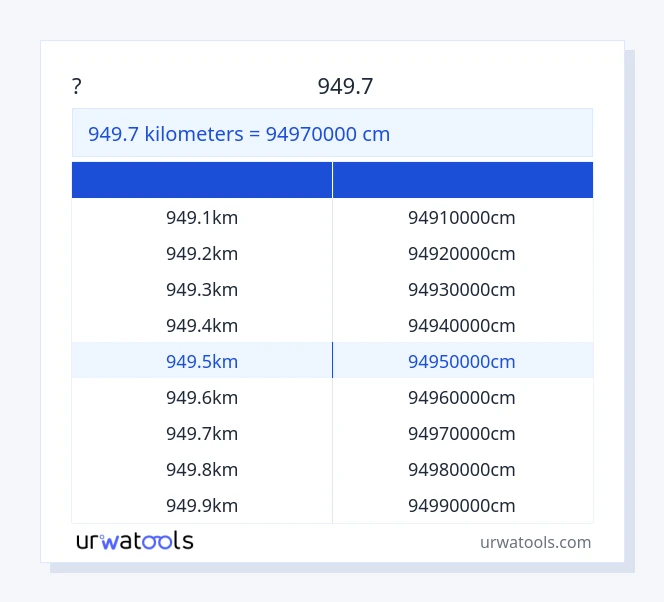Click the left blue table header
This screenshot has width=664, height=602.
click(202, 180)
